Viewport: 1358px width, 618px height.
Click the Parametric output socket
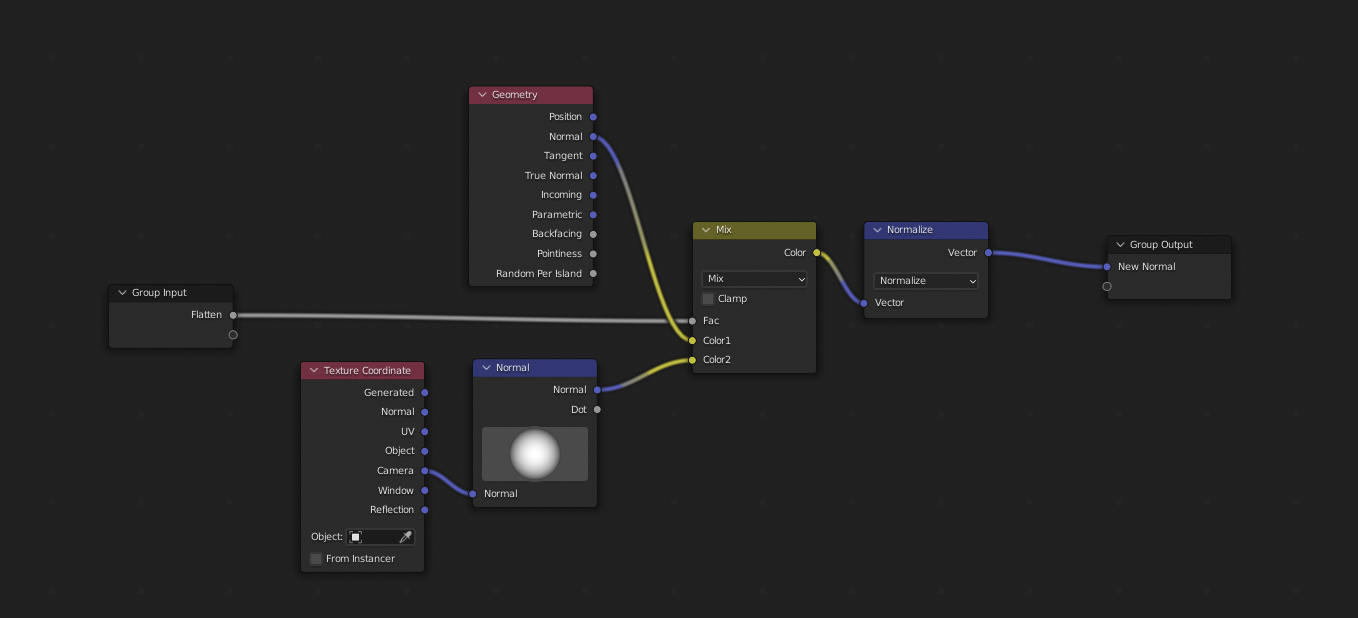(593, 215)
